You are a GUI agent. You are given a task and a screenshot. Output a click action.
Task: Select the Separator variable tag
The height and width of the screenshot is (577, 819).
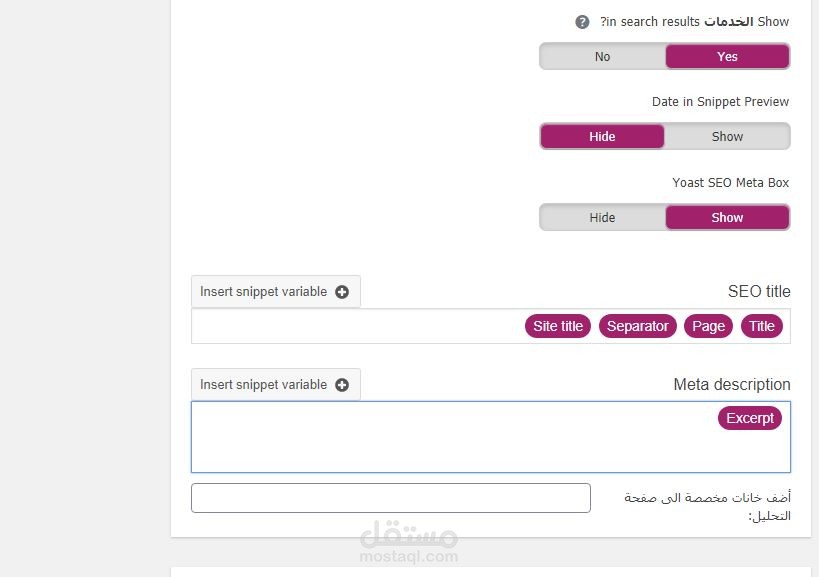coord(637,327)
